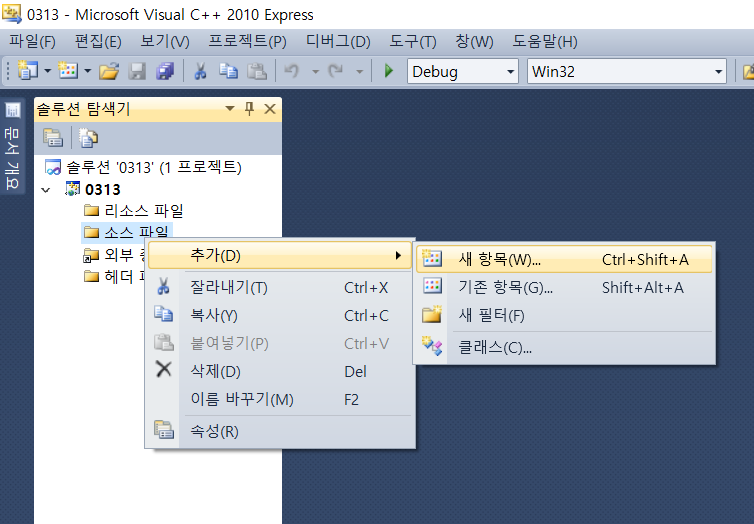Screen dimensions: 754x524
Task: Select the 0313 project node
Action: (x=103, y=190)
